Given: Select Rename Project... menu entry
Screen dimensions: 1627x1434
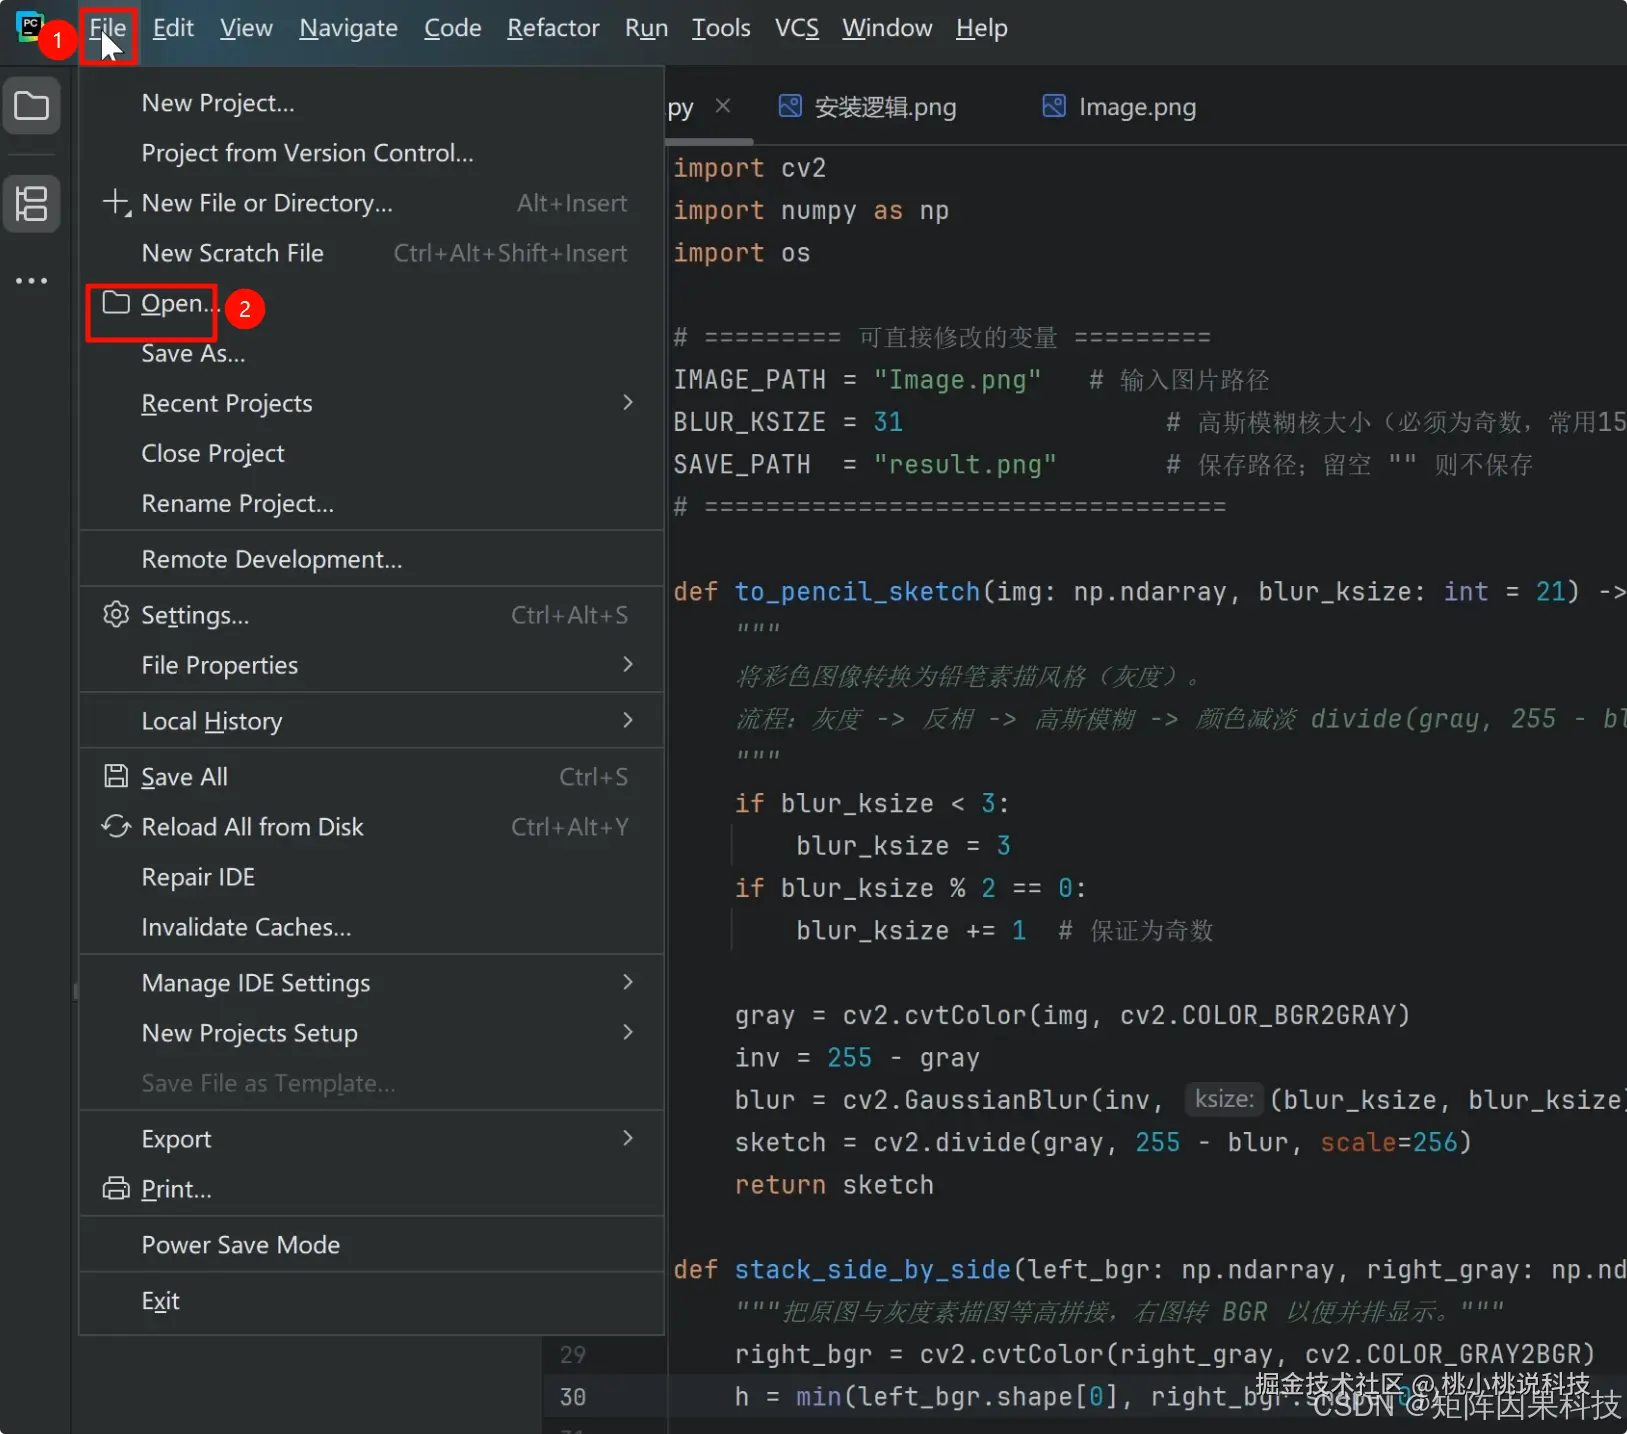Looking at the screenshot, I should point(372,503).
